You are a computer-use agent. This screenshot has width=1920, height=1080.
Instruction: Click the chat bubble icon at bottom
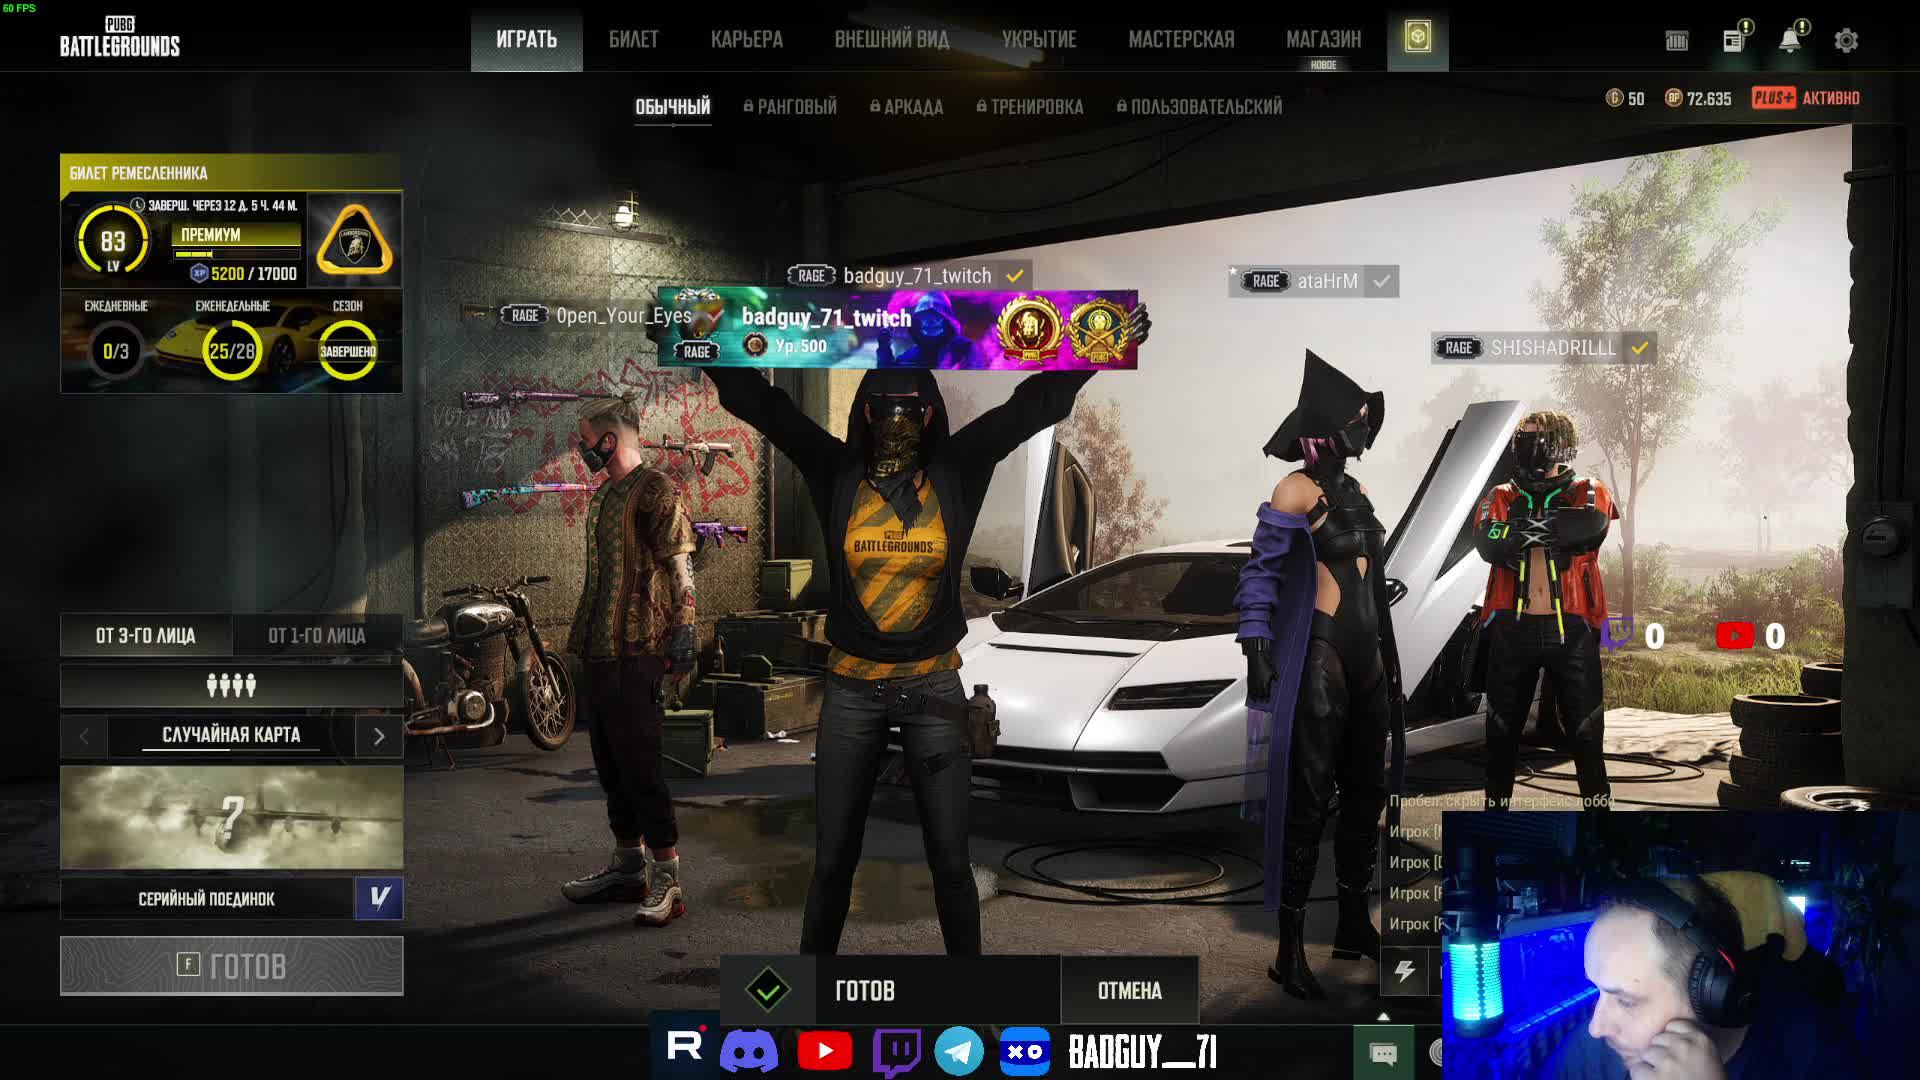click(x=1383, y=1053)
